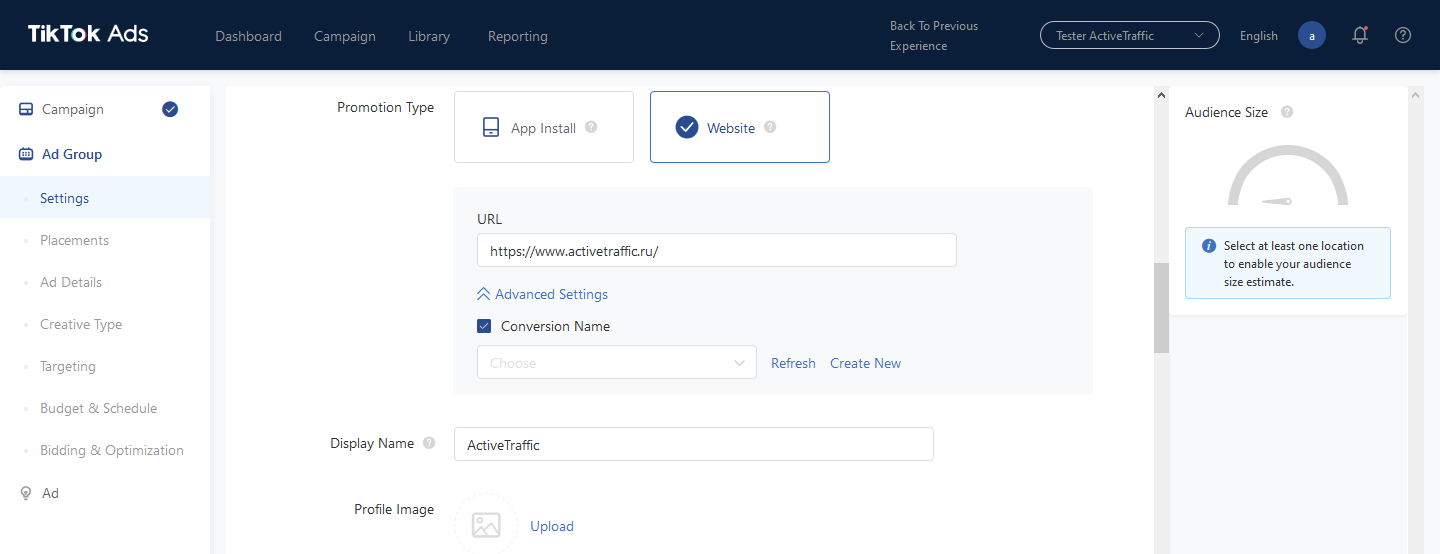The height and width of the screenshot is (554, 1440).
Task: Click the Upload profile image link
Action: 552,526
